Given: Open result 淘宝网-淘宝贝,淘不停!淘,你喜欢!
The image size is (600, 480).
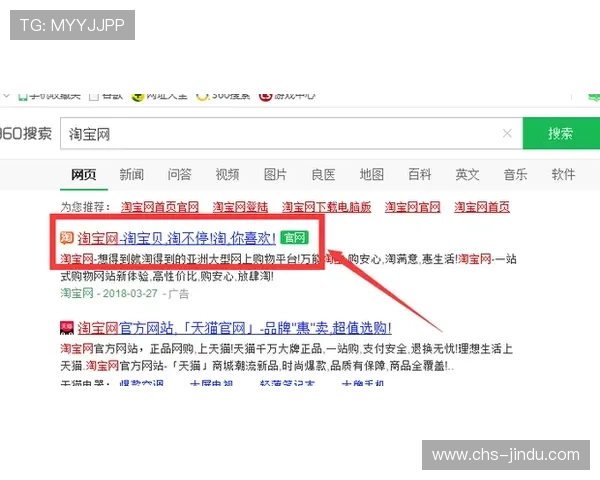Looking at the screenshot, I should point(176,238).
